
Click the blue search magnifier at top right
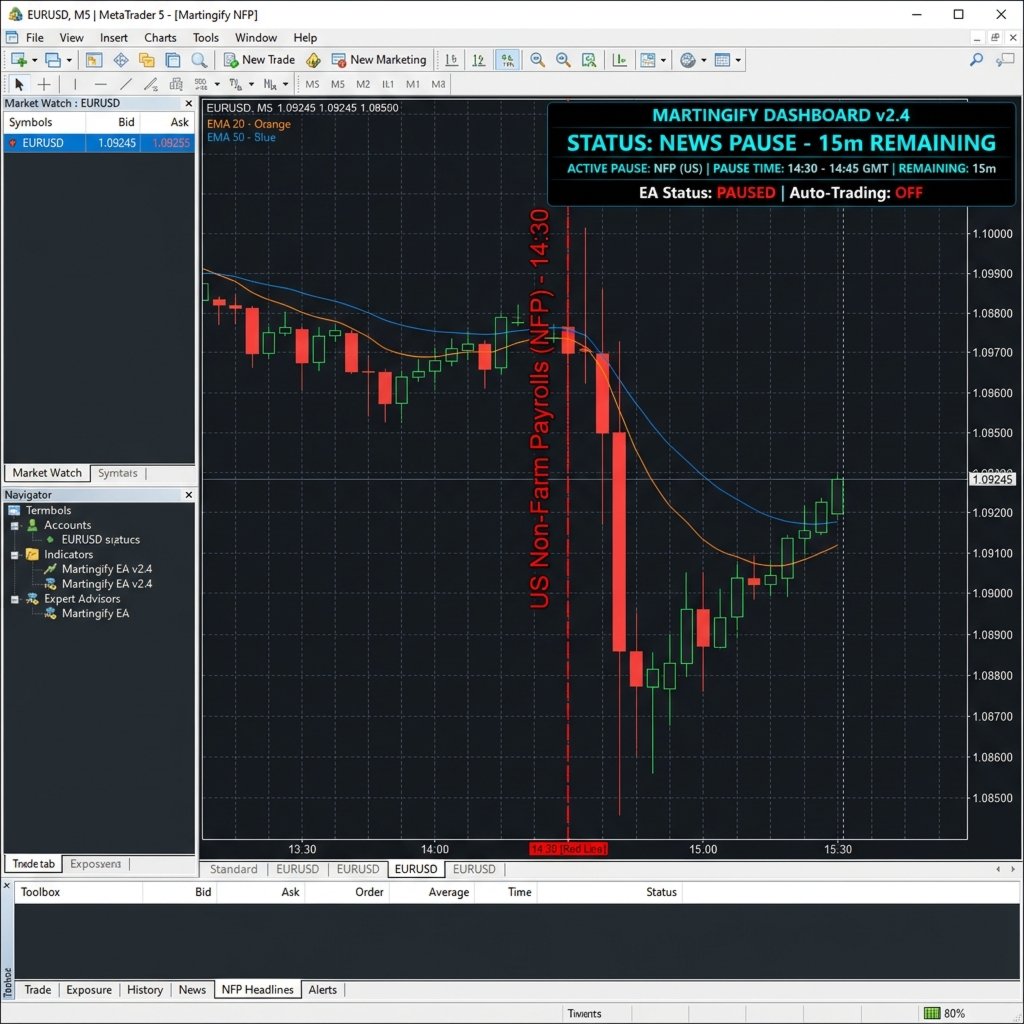point(976,60)
